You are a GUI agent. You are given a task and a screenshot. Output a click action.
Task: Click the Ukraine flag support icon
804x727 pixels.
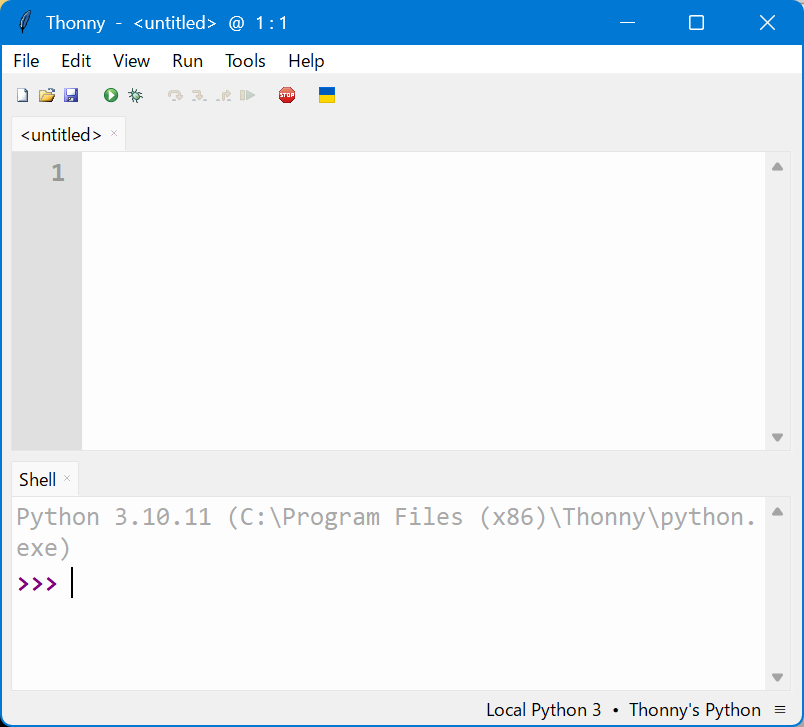click(x=327, y=95)
